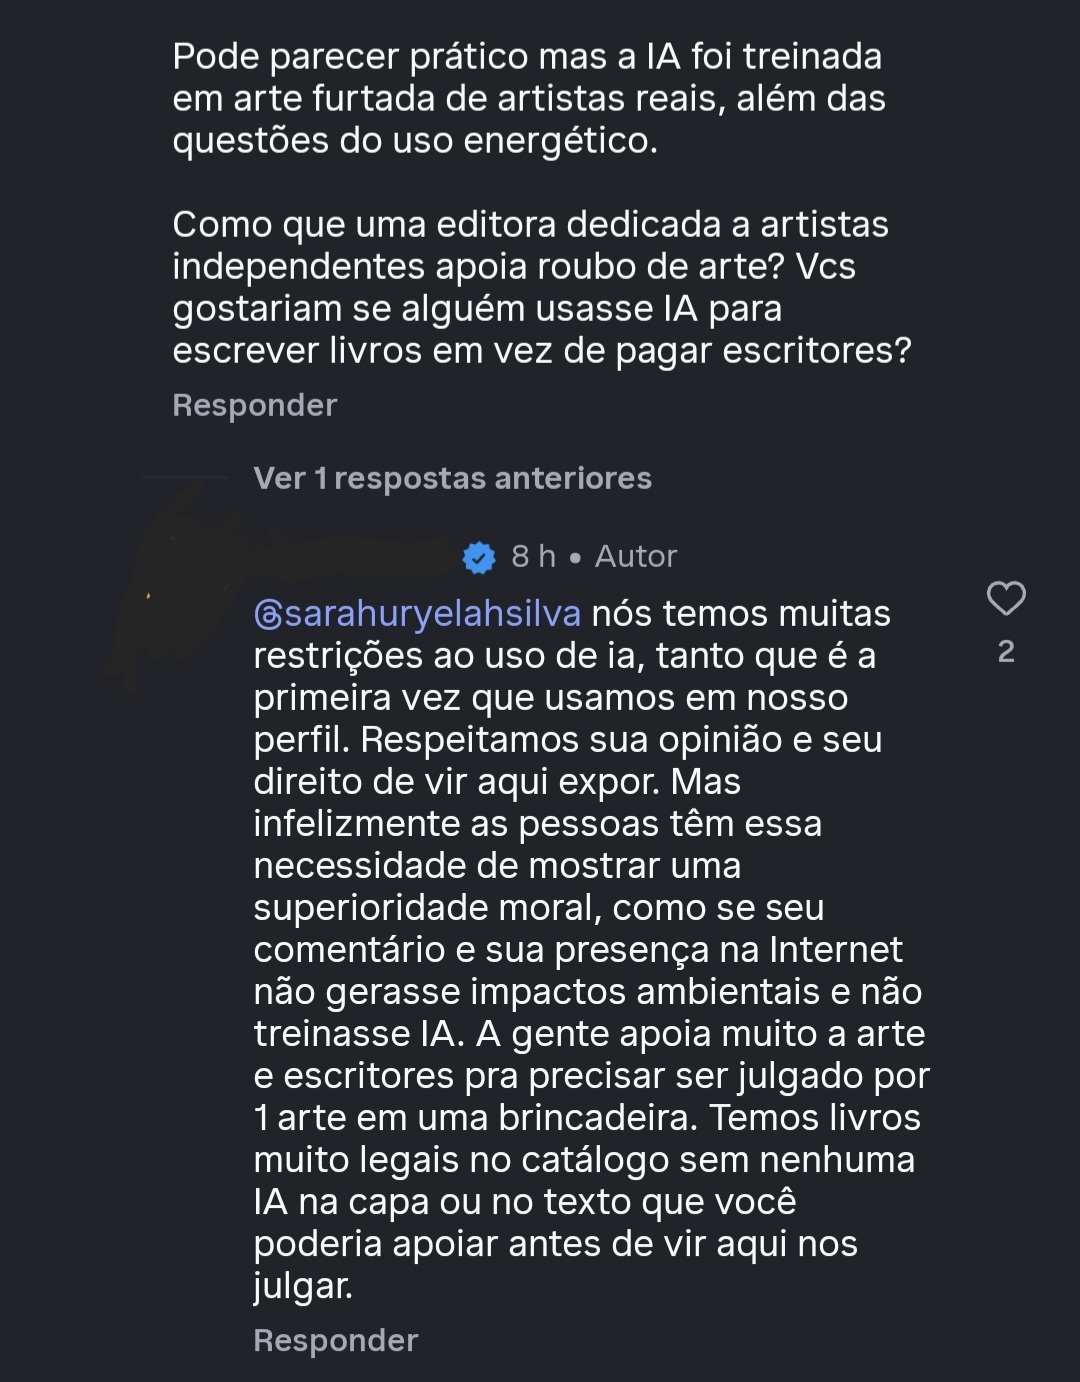Like the author's reply with the heart icon

pyautogui.click(x=1005, y=599)
